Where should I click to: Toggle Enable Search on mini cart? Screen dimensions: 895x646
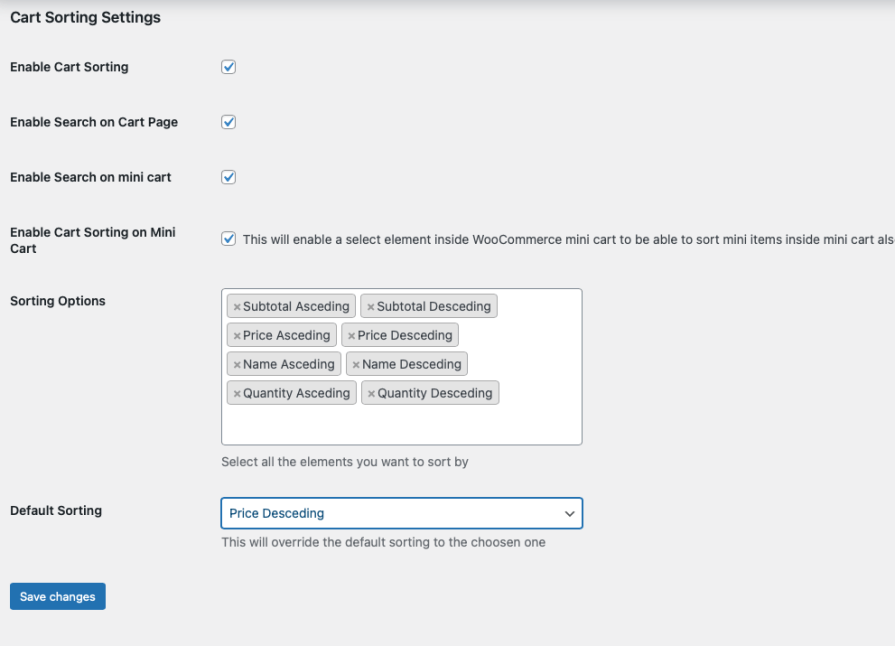click(228, 176)
